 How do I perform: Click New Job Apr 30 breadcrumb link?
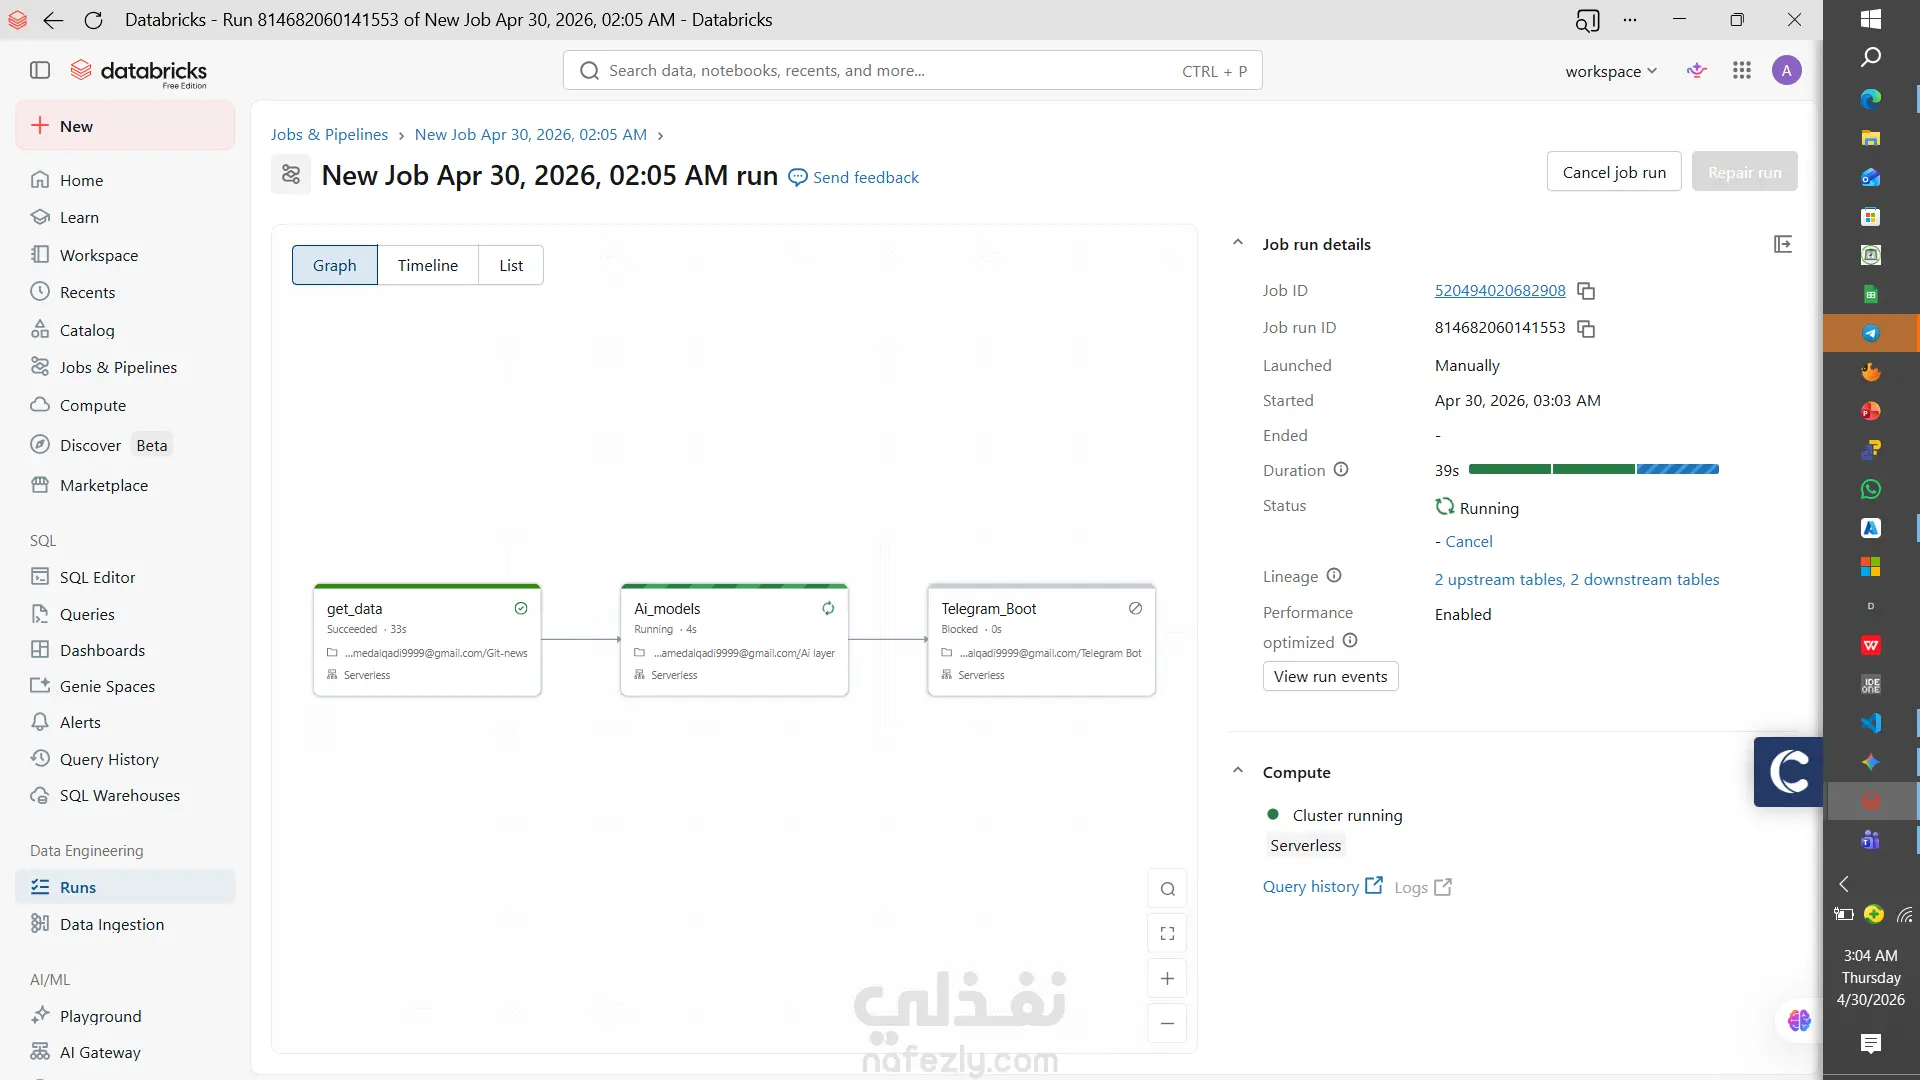pos(531,134)
